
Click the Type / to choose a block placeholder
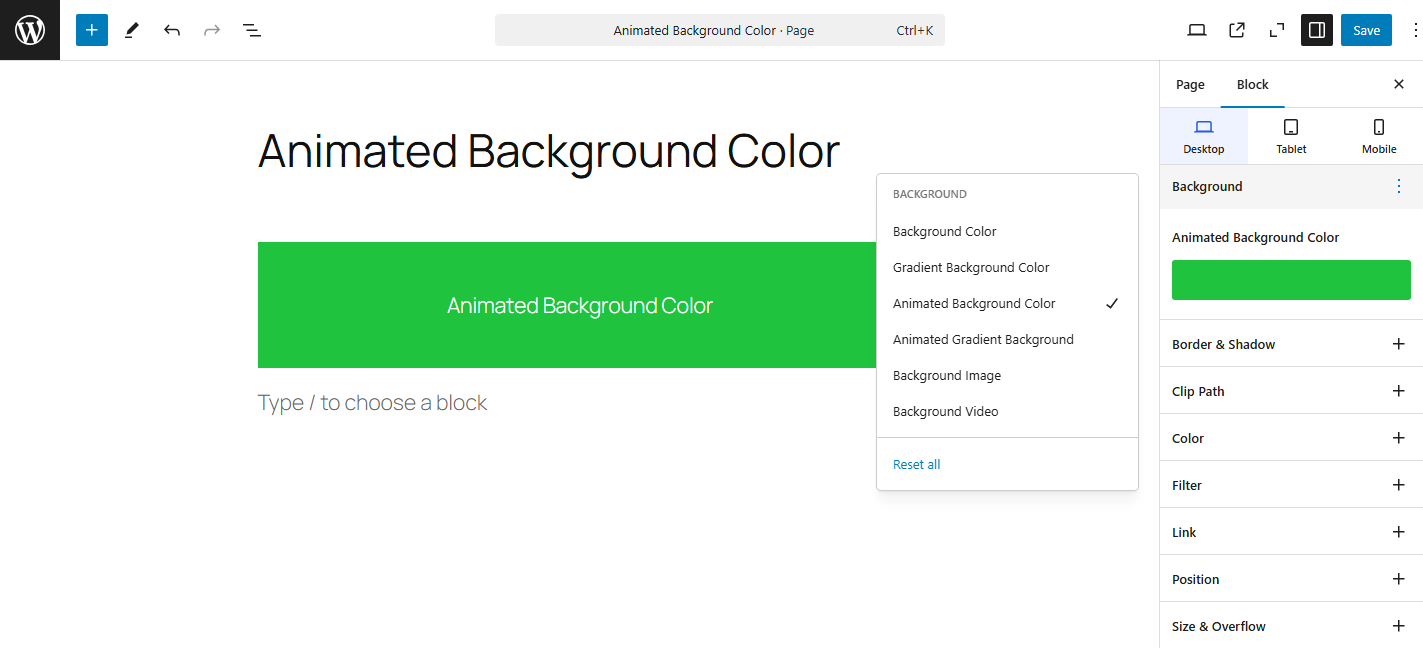coord(372,402)
